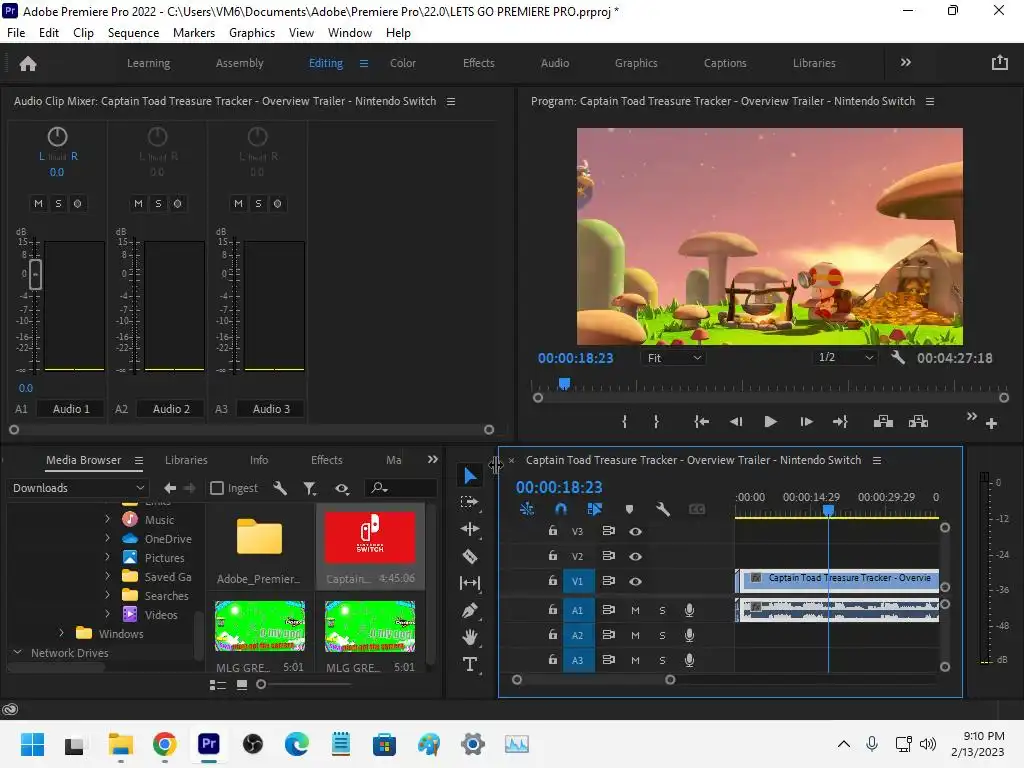Hide the V1 track output eye
This screenshot has width=1024, height=768.
coord(635,581)
